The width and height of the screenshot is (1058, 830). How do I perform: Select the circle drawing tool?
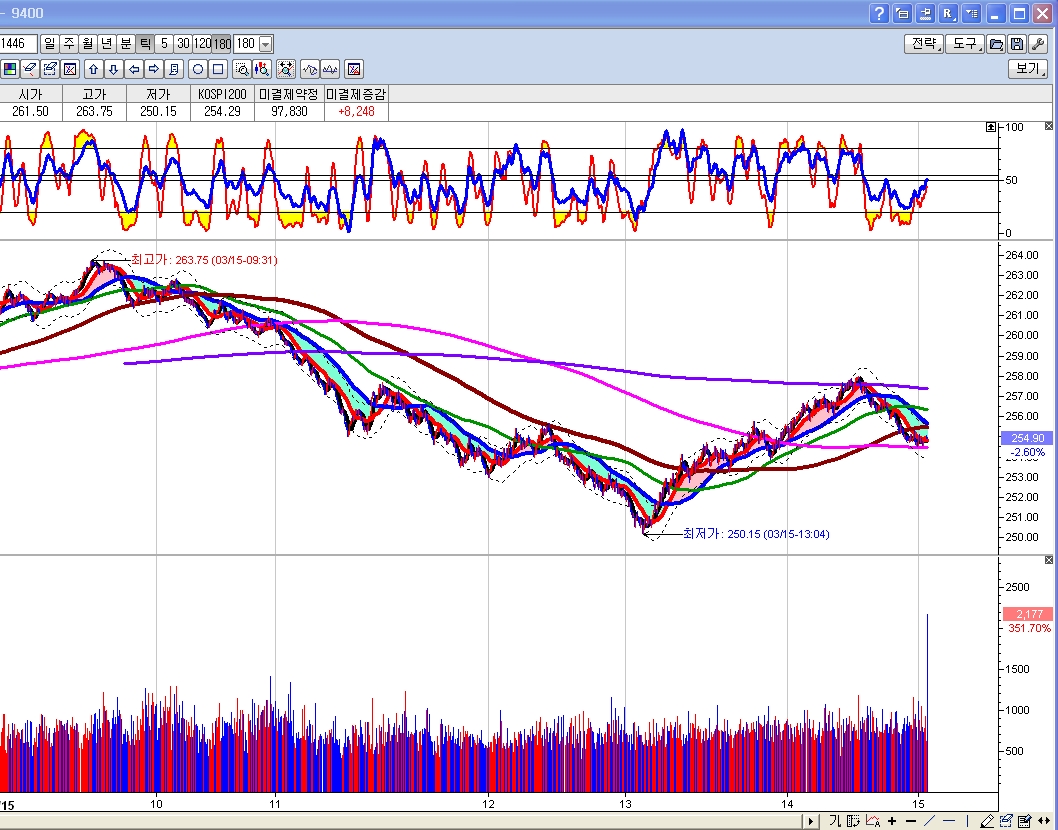point(198,69)
